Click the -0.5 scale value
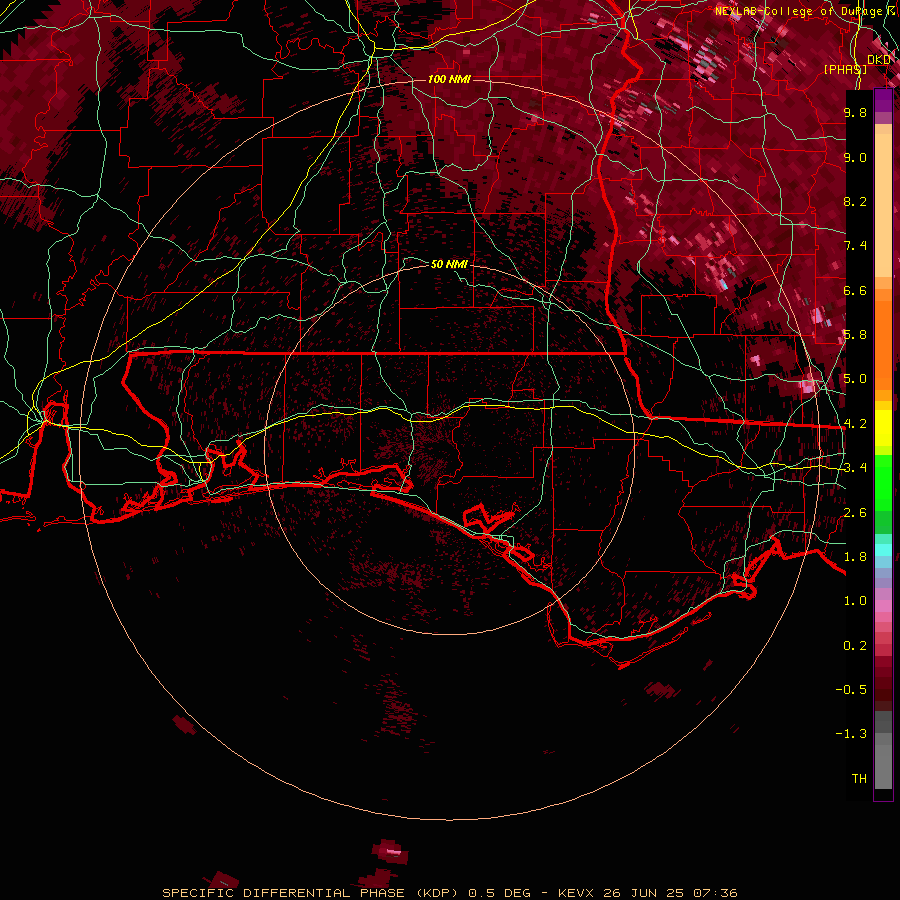 851,690
